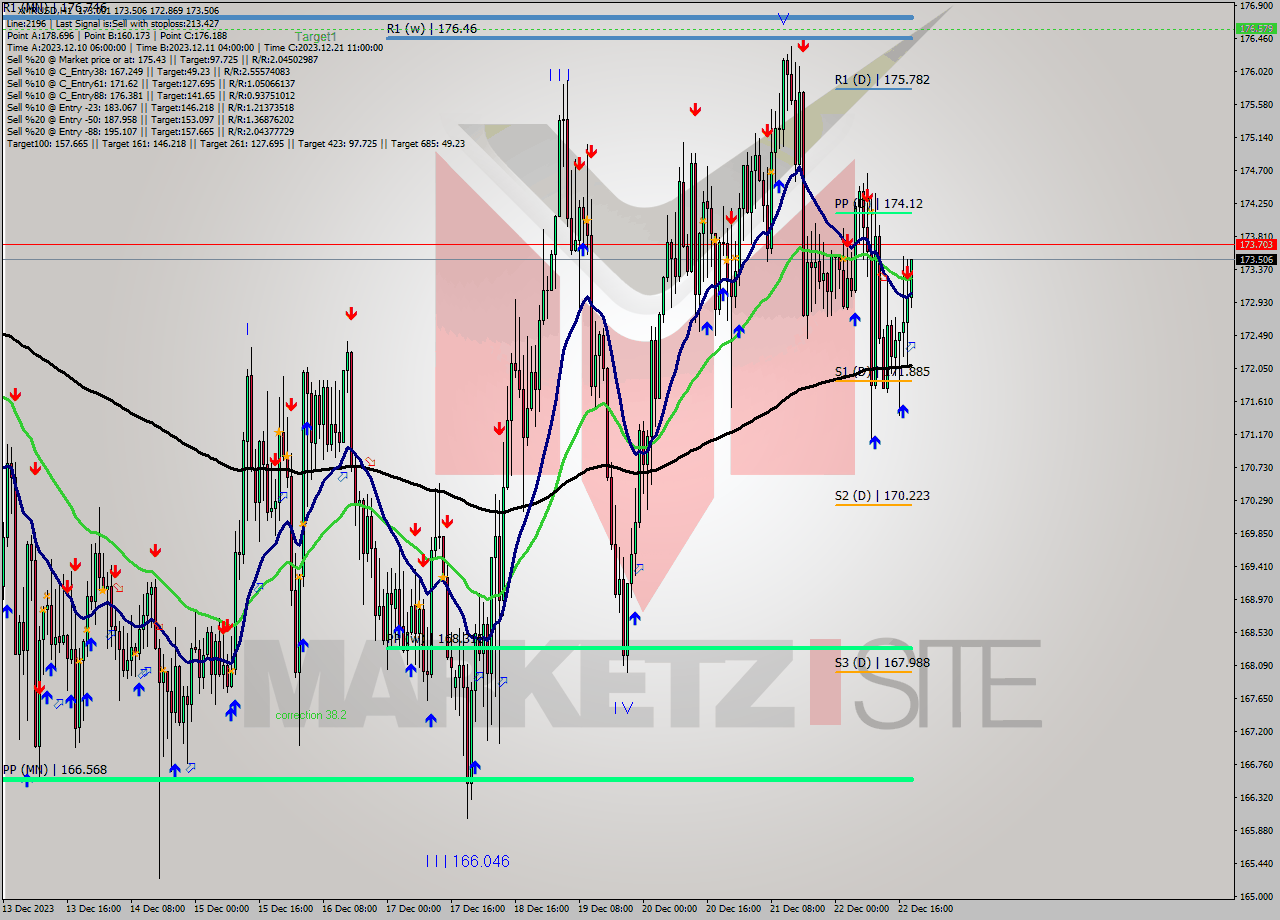Click the 'Sell %10 @ C_Entry38: 167.249' line

150,71
